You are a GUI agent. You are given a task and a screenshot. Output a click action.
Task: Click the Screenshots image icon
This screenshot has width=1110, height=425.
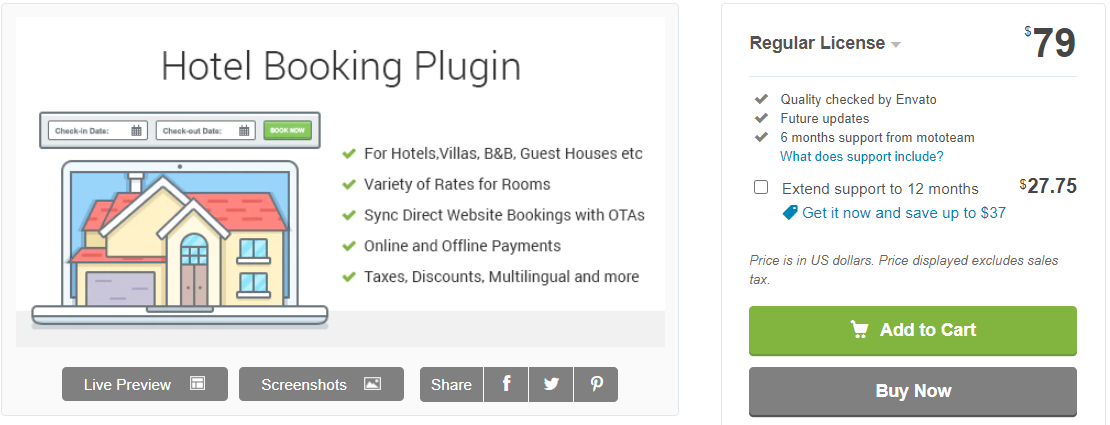(372, 384)
